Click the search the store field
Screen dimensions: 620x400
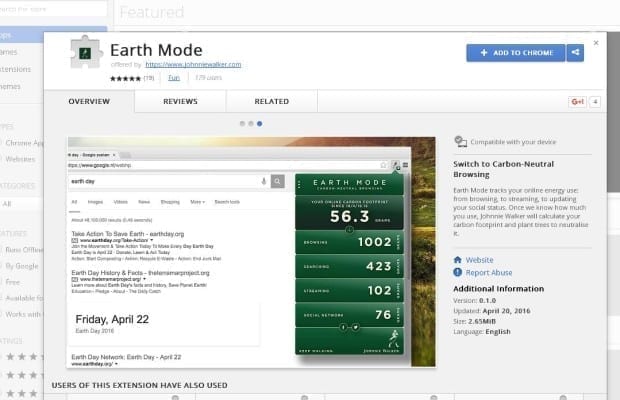(x=51, y=9)
